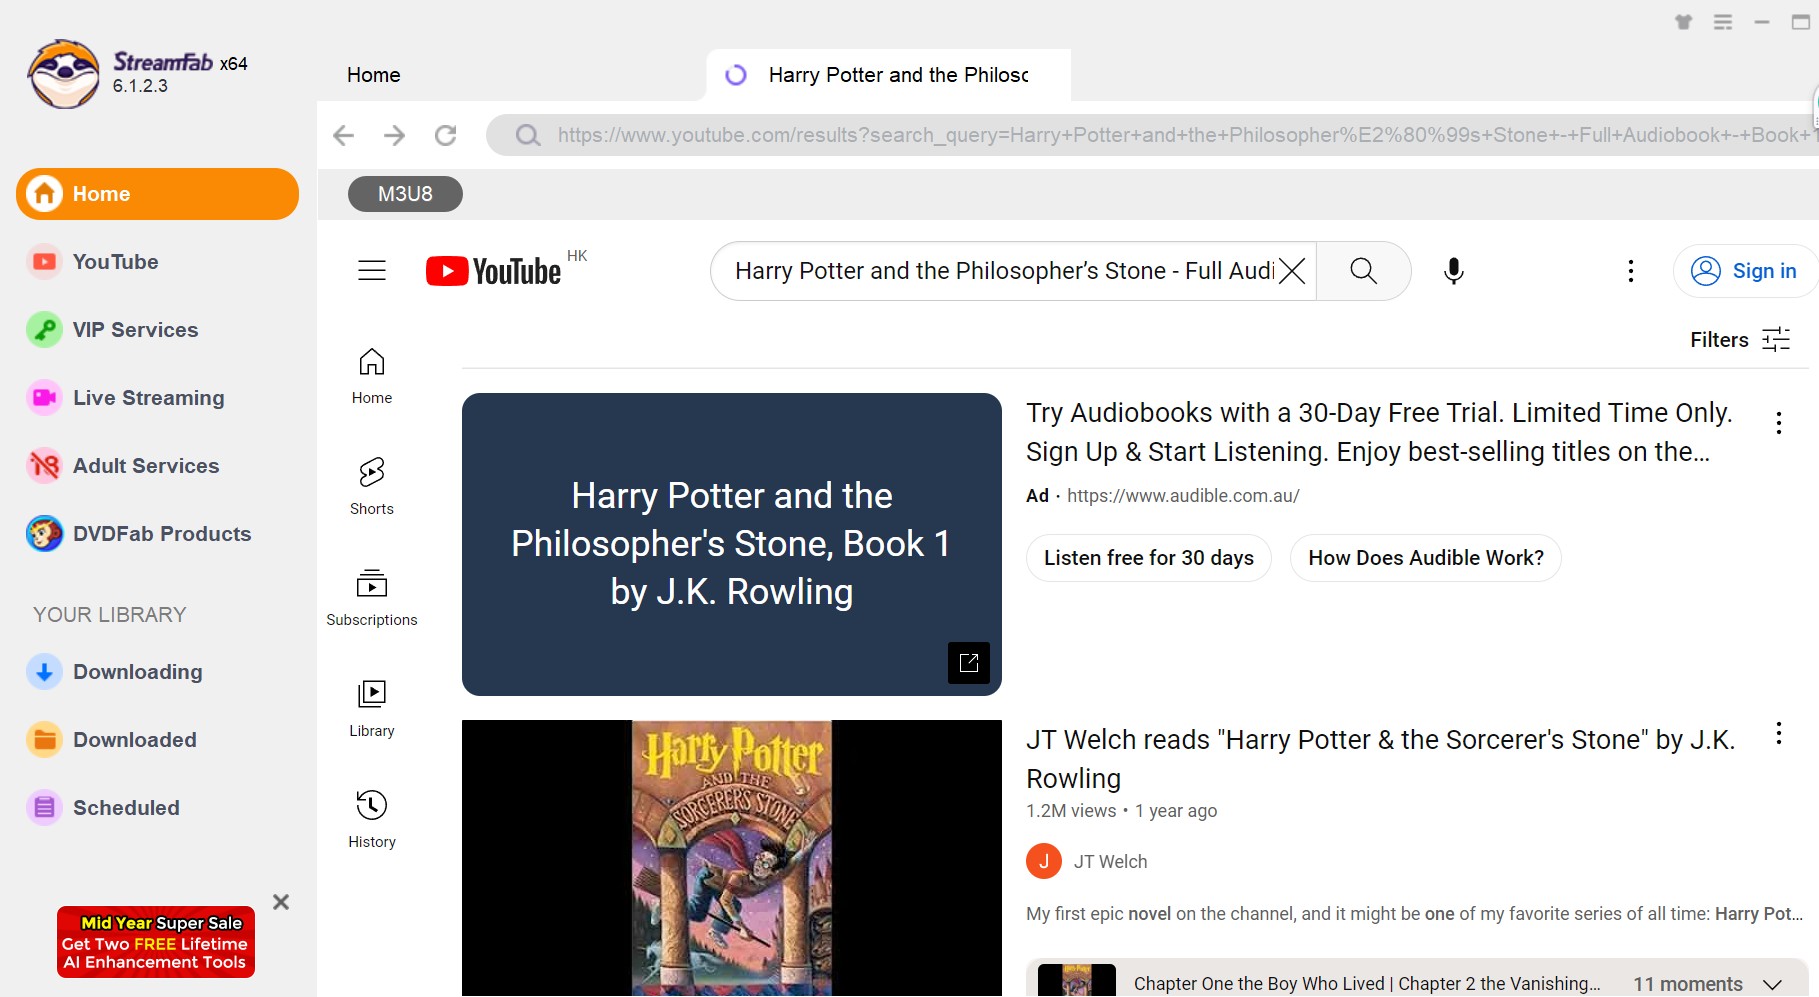Close the Mid Year Super Sale banner
The height and width of the screenshot is (997, 1819).
click(281, 902)
